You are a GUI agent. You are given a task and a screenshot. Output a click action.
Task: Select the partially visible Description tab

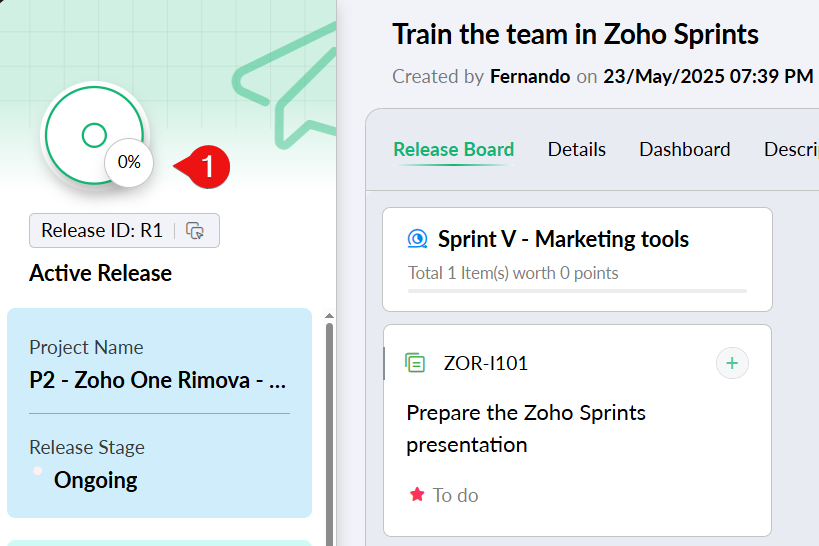[x=791, y=150]
